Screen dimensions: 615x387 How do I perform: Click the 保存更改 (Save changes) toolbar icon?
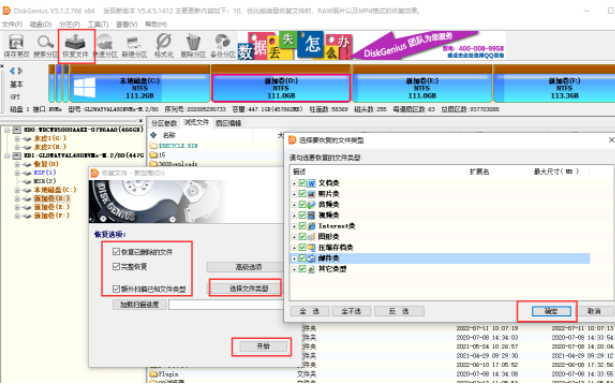click(x=16, y=42)
